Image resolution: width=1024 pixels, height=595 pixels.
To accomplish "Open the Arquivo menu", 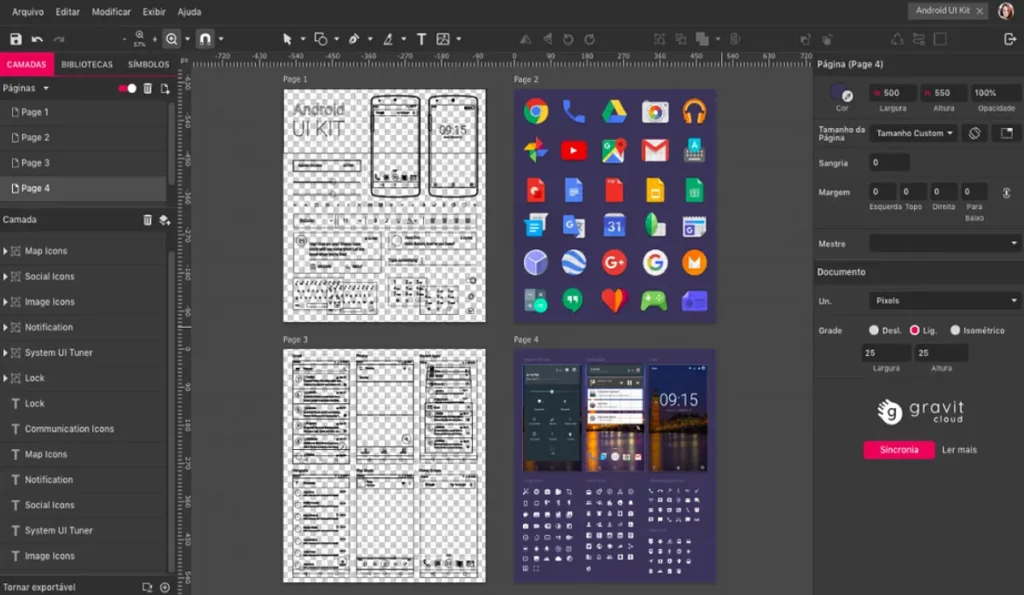I will 27,12.
